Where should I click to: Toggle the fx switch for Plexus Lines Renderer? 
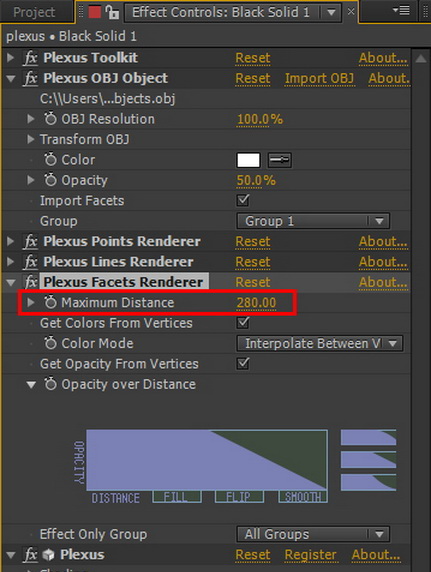(x=31, y=262)
